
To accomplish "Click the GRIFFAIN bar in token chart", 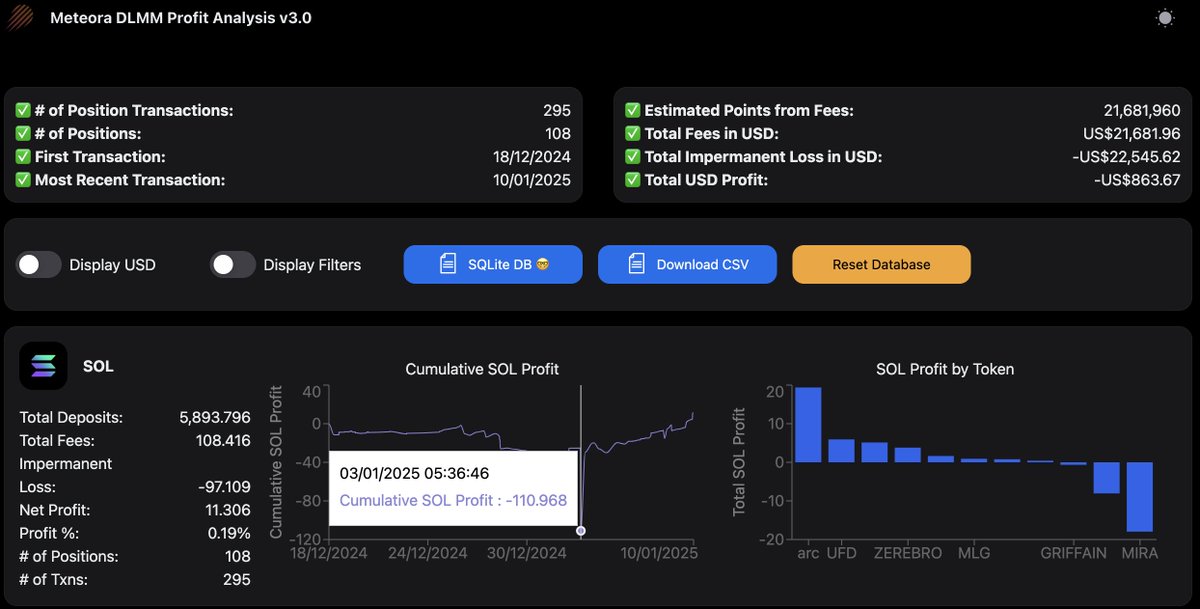I will point(1073,463).
